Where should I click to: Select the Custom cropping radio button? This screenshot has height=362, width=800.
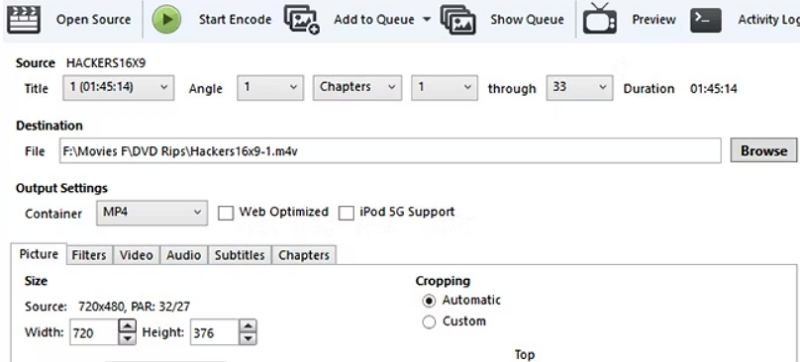coord(430,322)
